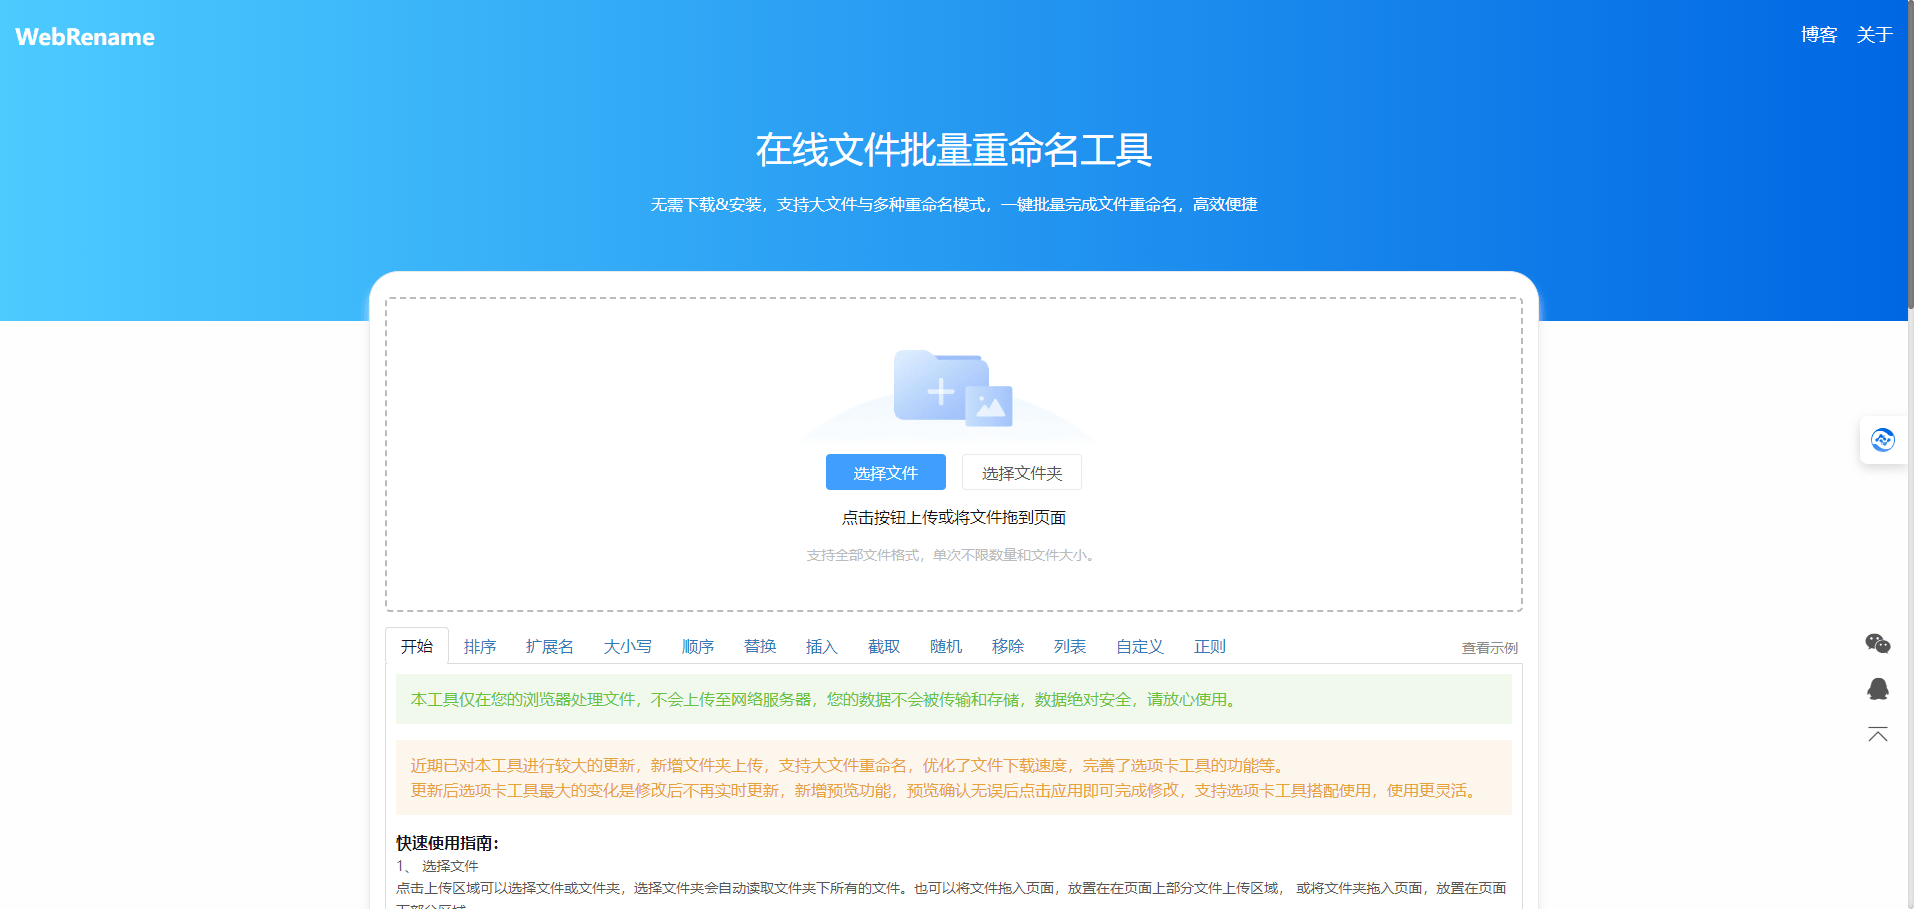Click the WebRename logo text
The height and width of the screenshot is (909, 1914).
pos(84,36)
